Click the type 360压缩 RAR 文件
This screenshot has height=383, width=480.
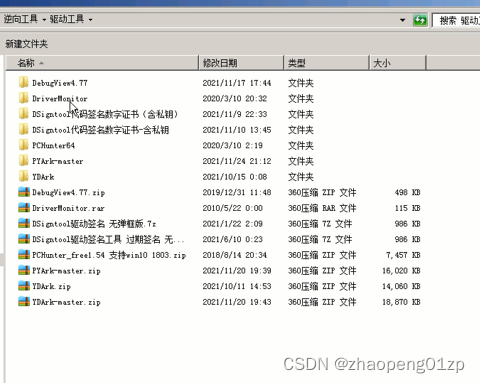322,208
